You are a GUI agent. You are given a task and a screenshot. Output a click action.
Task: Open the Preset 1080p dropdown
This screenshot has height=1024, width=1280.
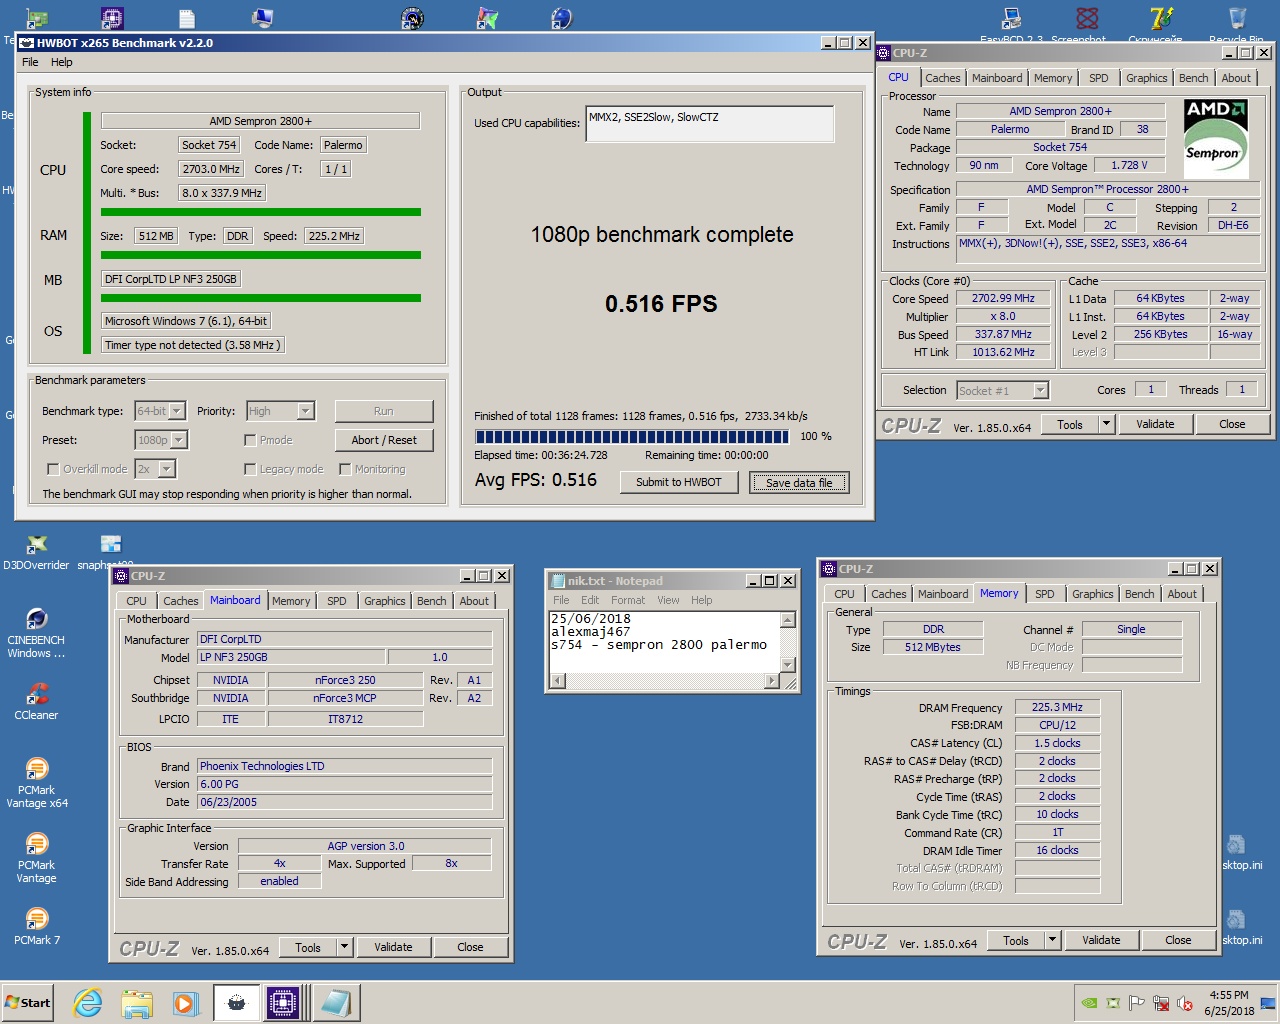pos(161,440)
